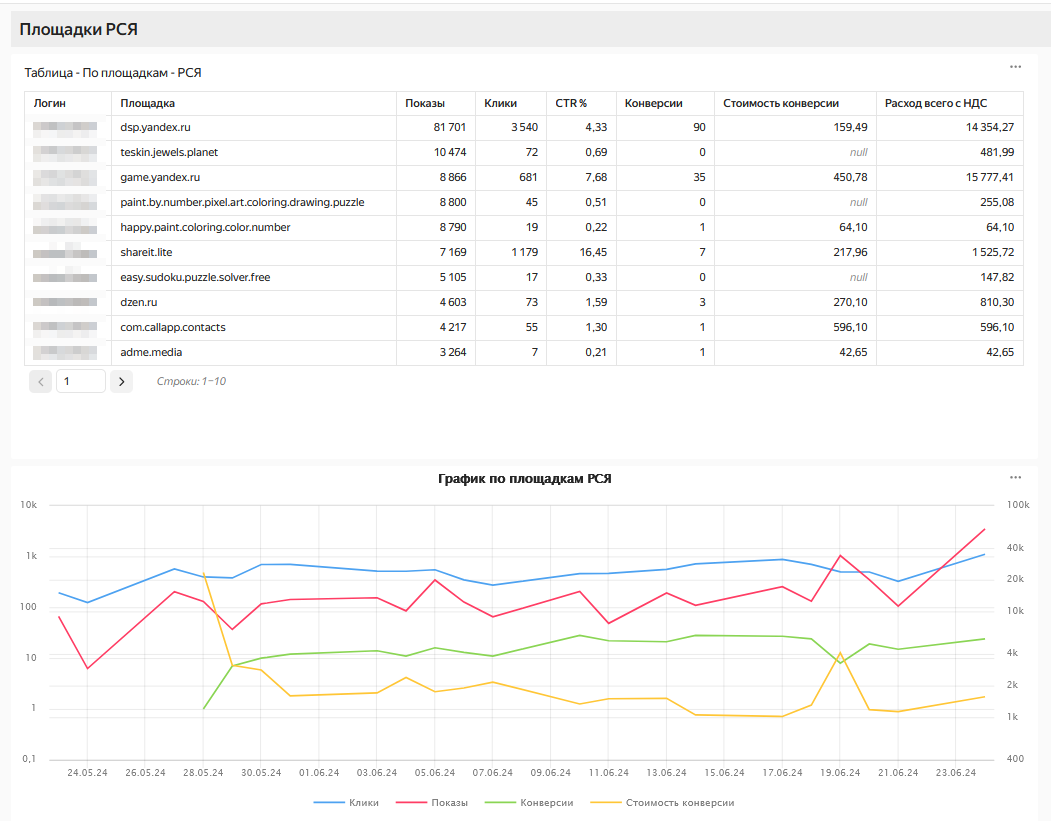Open the table widget three-dot menu

[1015, 67]
